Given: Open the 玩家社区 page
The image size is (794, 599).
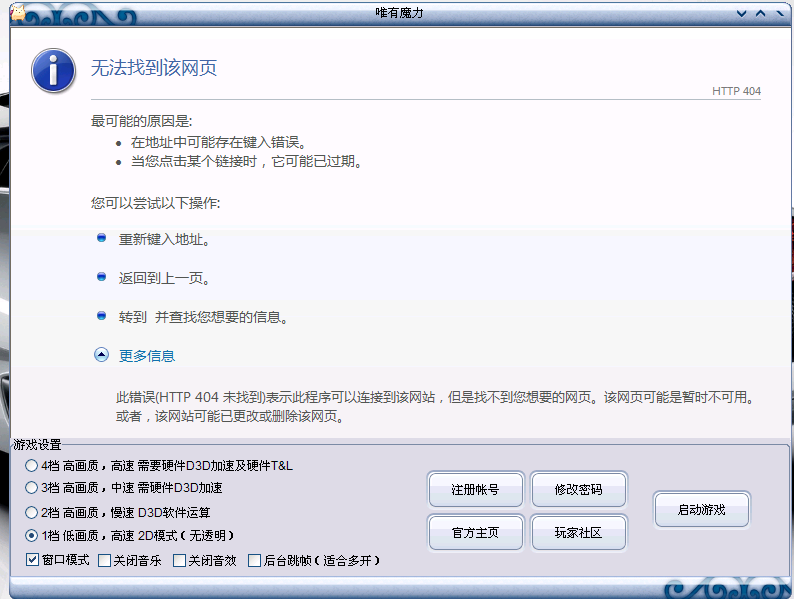Looking at the screenshot, I should (579, 532).
